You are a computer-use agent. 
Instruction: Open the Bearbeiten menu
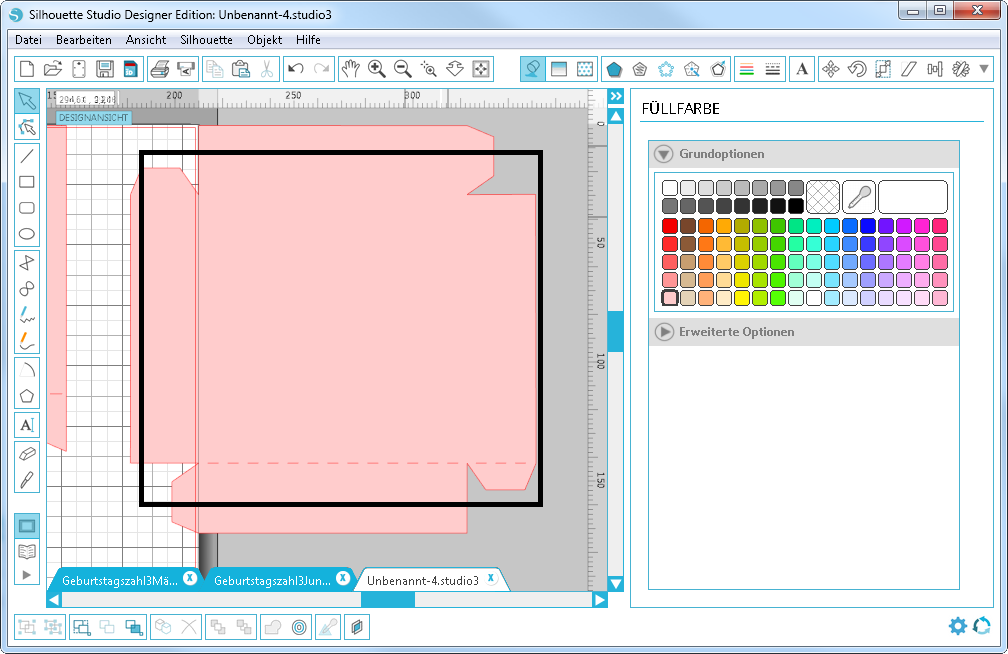[x=84, y=40]
